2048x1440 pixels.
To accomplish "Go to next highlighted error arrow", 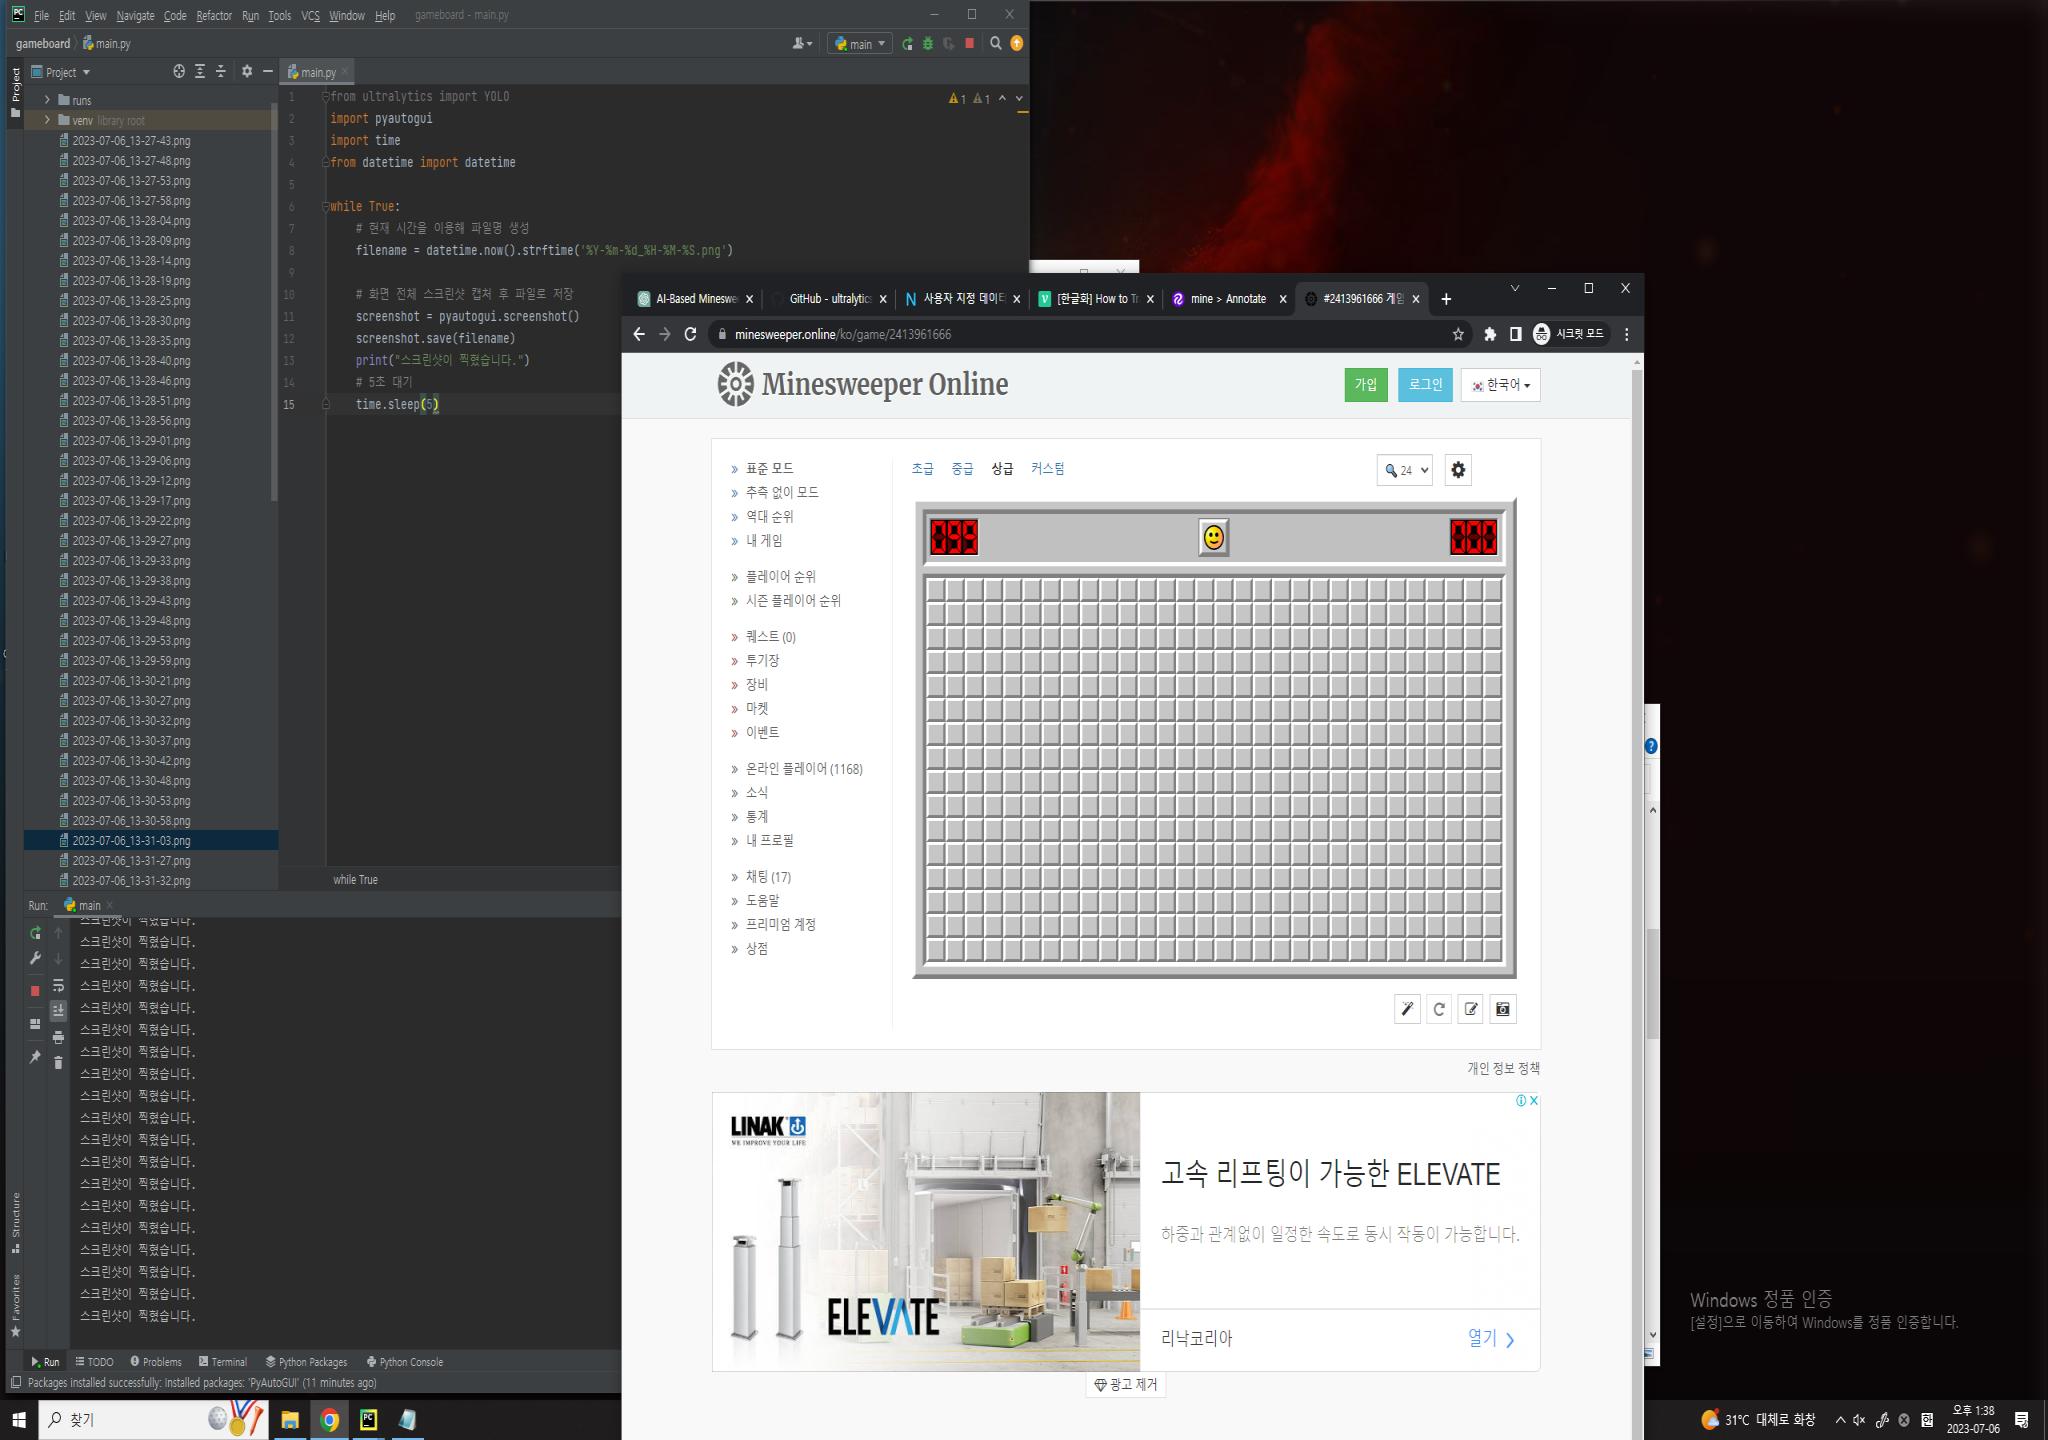I will point(1019,98).
